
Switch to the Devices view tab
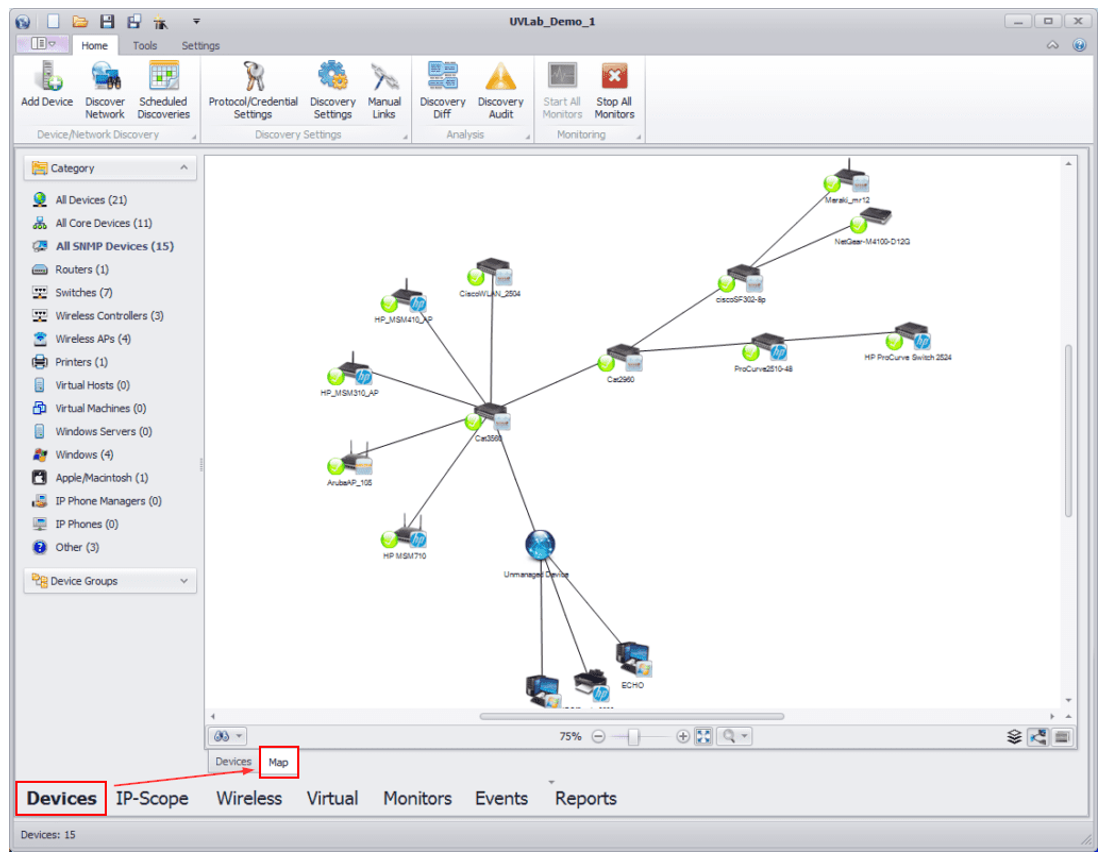point(234,762)
